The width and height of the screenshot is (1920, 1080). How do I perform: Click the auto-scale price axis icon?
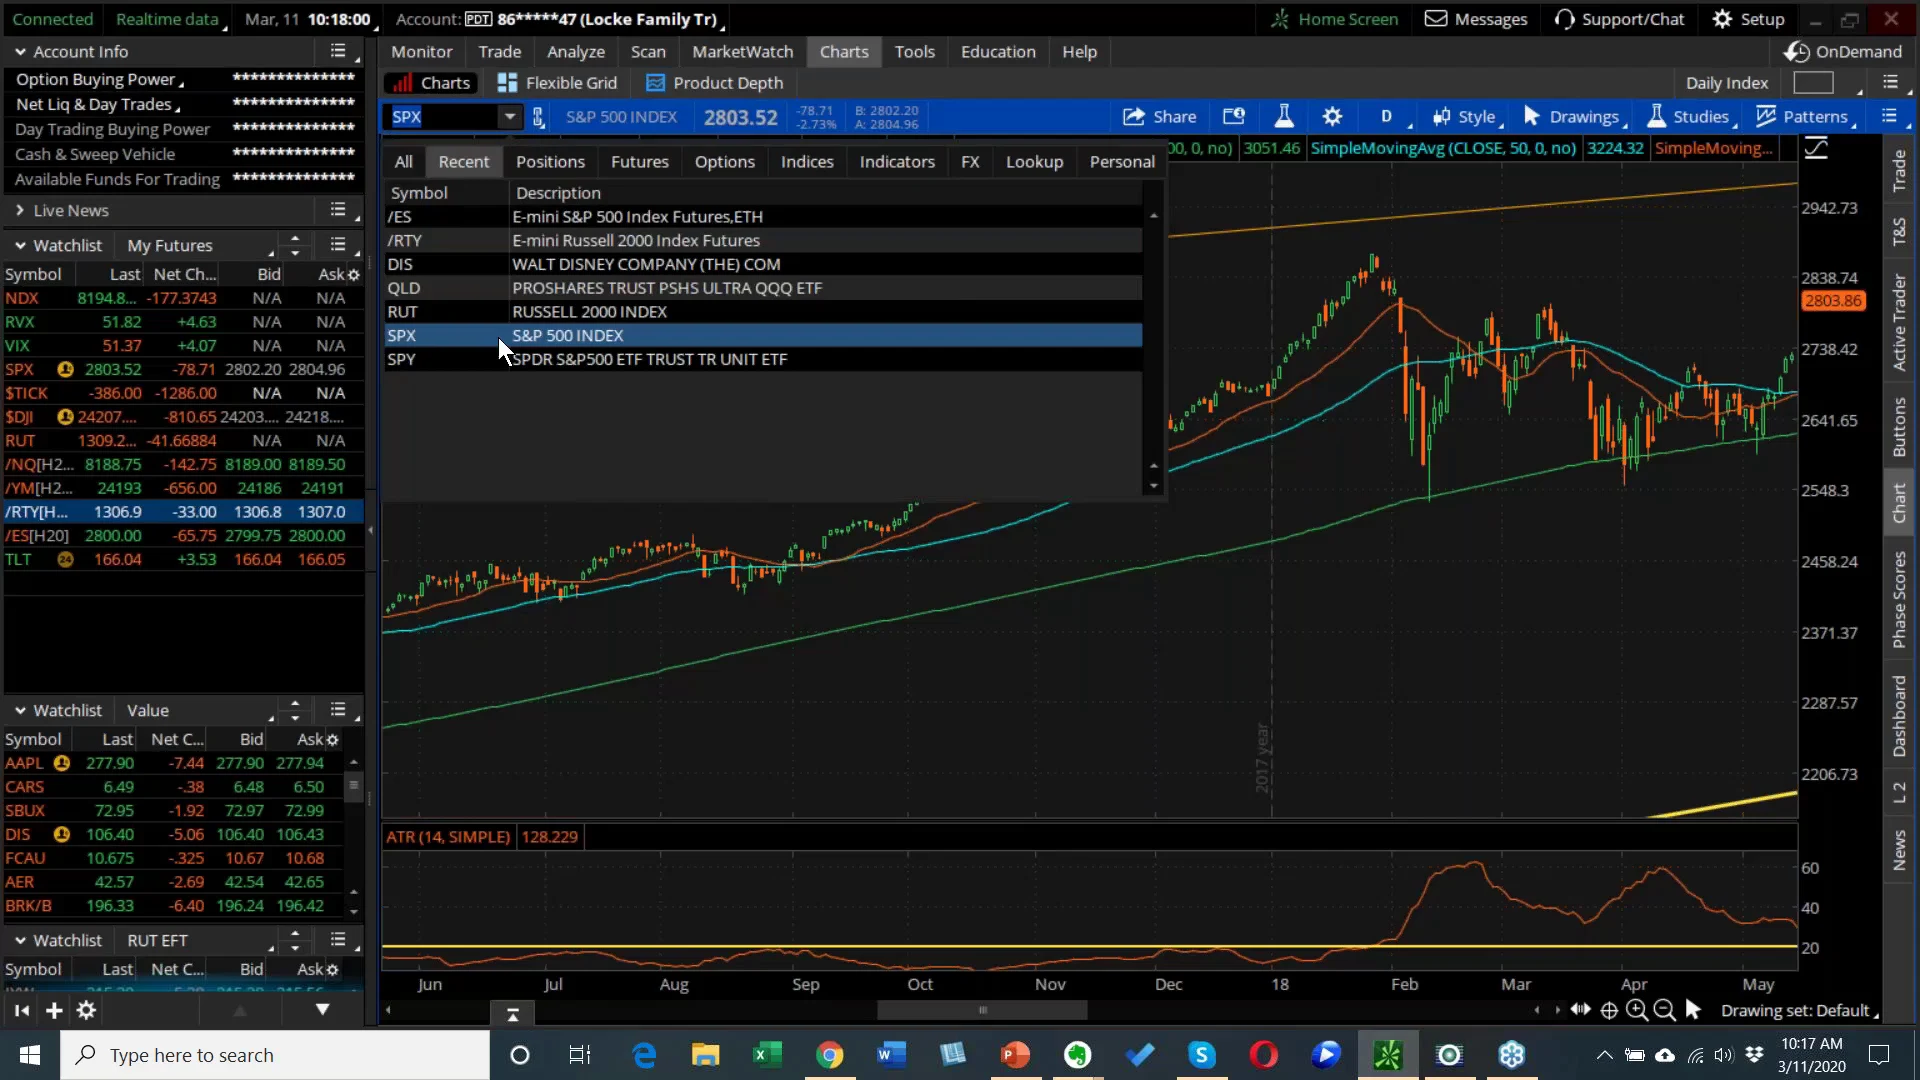[1816, 149]
